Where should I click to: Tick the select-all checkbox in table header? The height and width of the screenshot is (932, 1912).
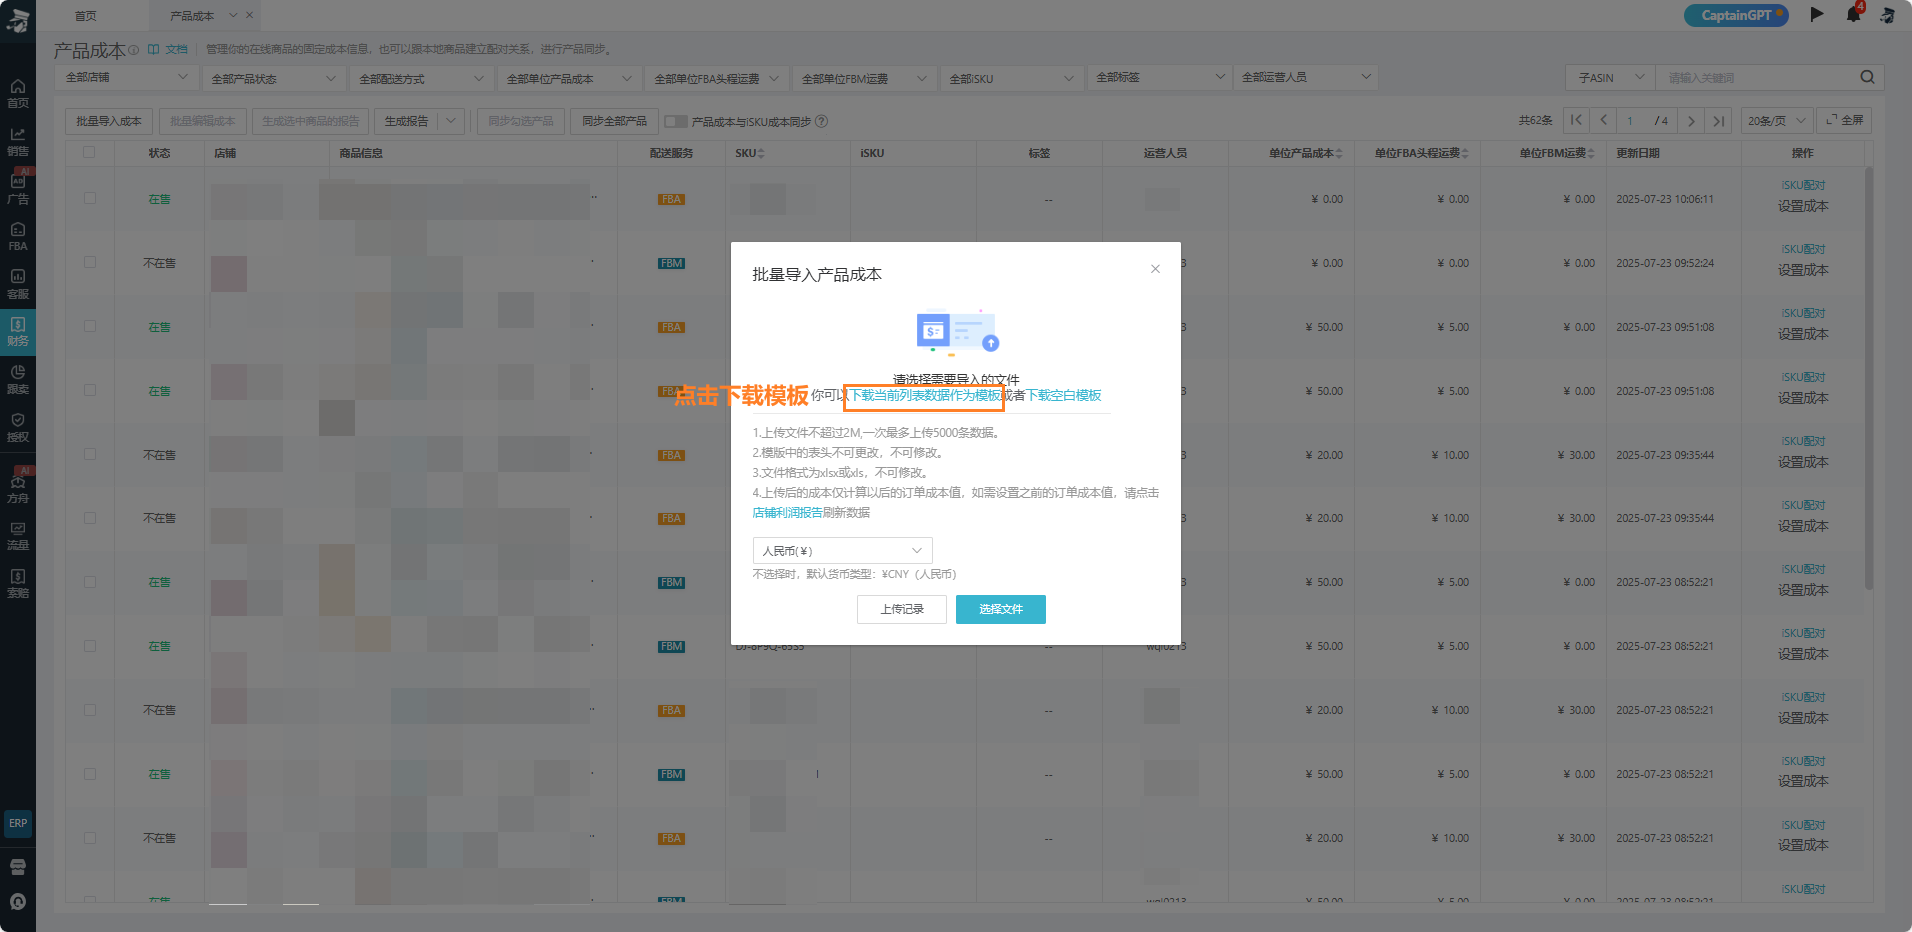click(90, 153)
